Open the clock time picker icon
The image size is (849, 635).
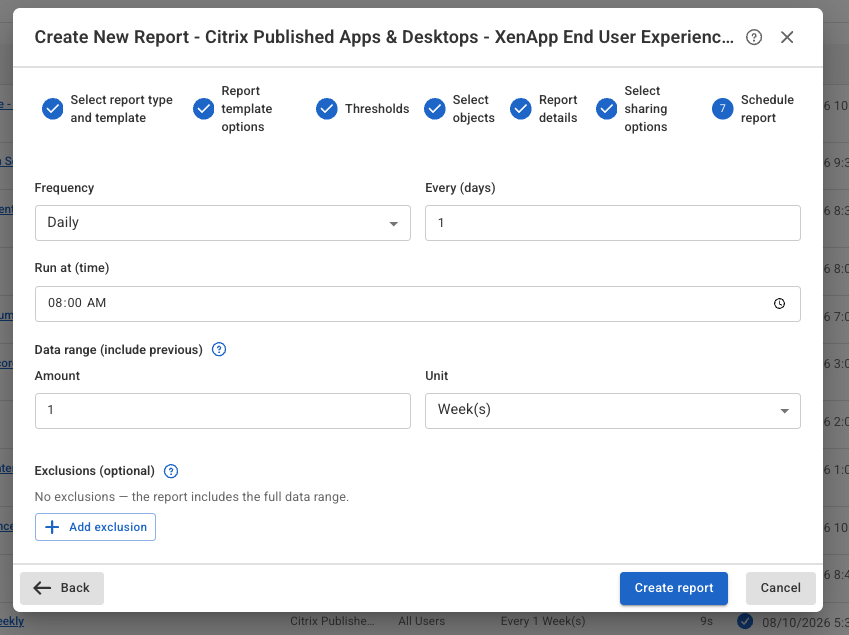coord(779,304)
